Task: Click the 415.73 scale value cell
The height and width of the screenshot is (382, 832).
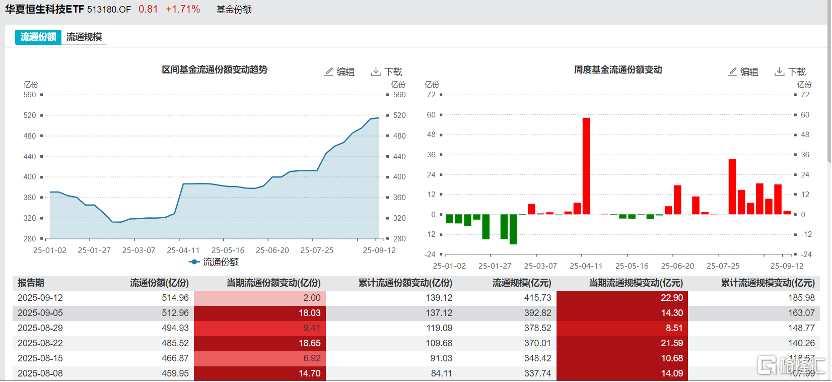Action: pyautogui.click(x=537, y=298)
